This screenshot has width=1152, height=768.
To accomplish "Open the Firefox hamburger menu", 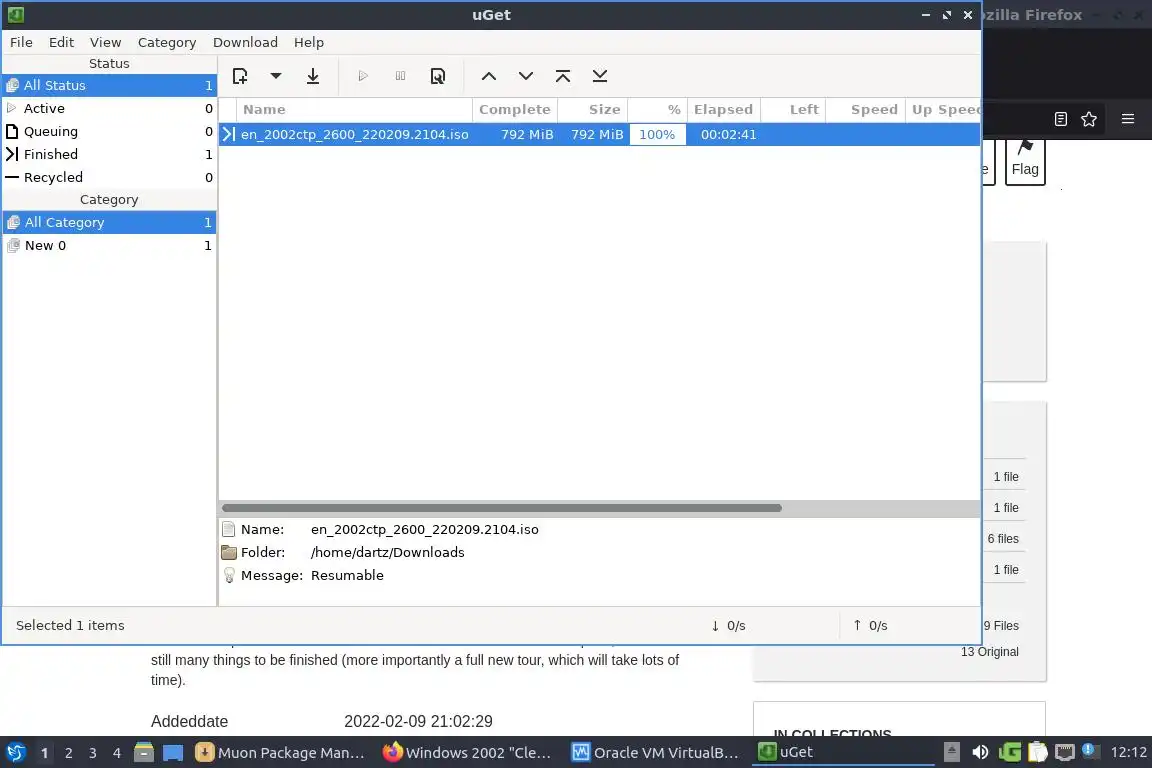I will [x=1128, y=119].
